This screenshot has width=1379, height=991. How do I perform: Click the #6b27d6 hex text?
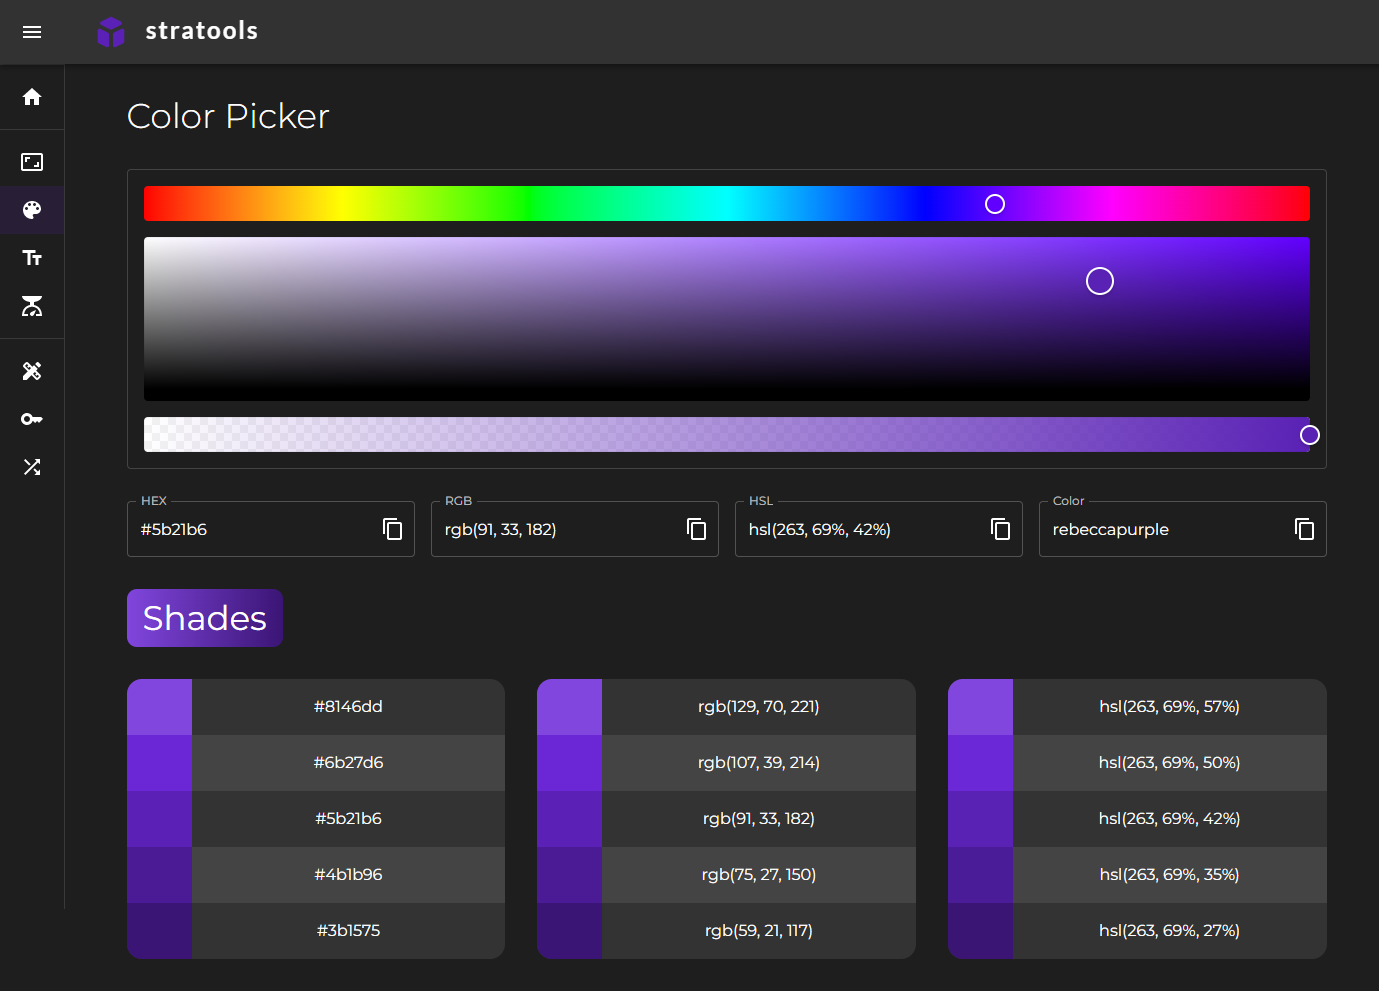click(x=348, y=762)
